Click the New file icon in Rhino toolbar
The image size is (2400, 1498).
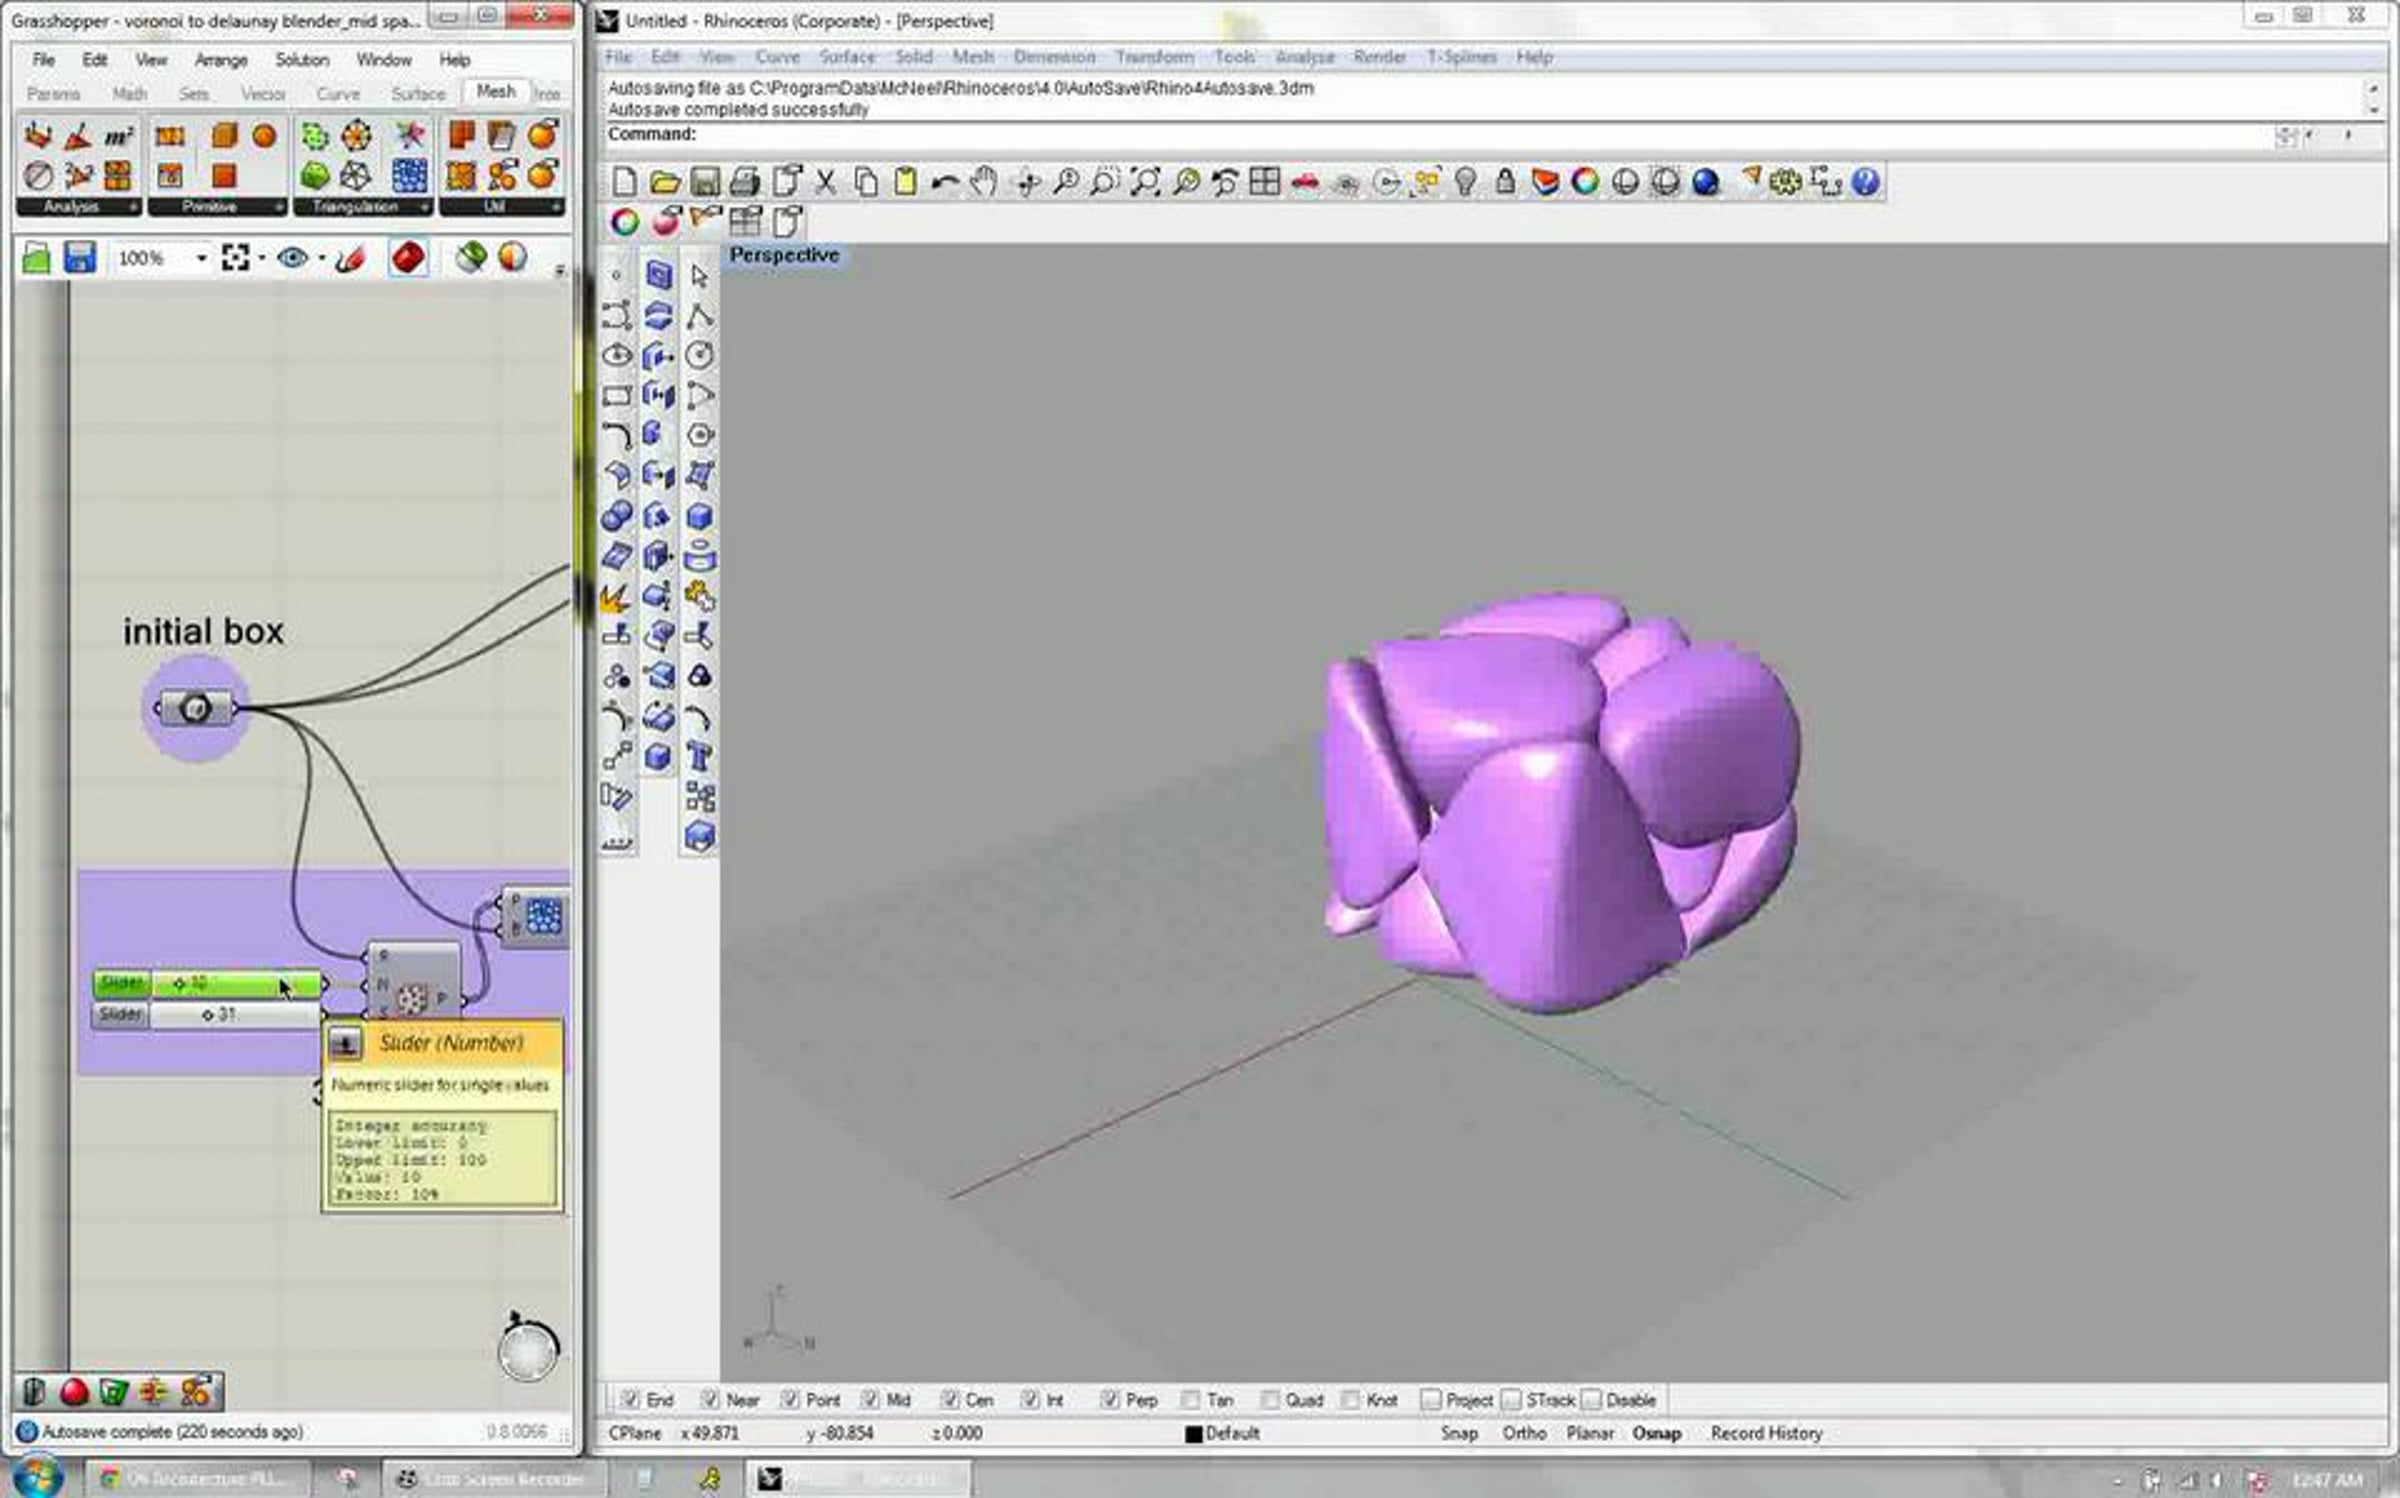coord(624,182)
